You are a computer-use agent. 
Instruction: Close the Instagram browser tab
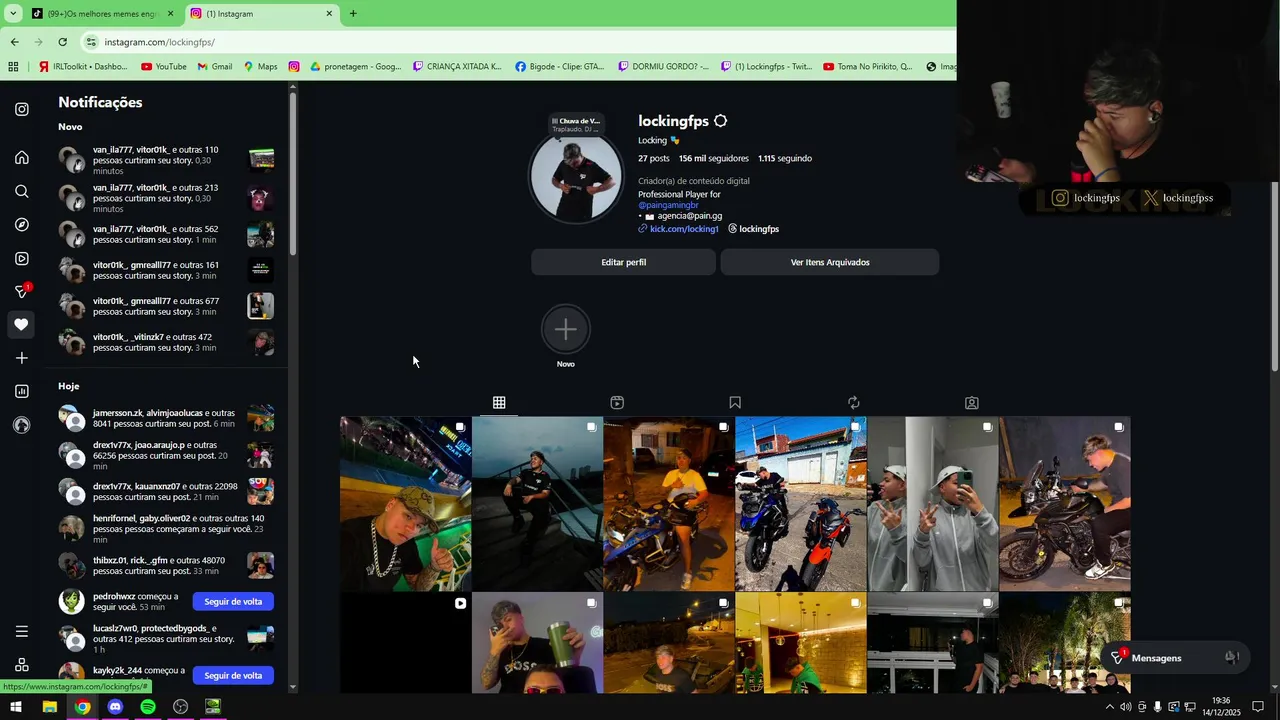pyautogui.click(x=329, y=14)
